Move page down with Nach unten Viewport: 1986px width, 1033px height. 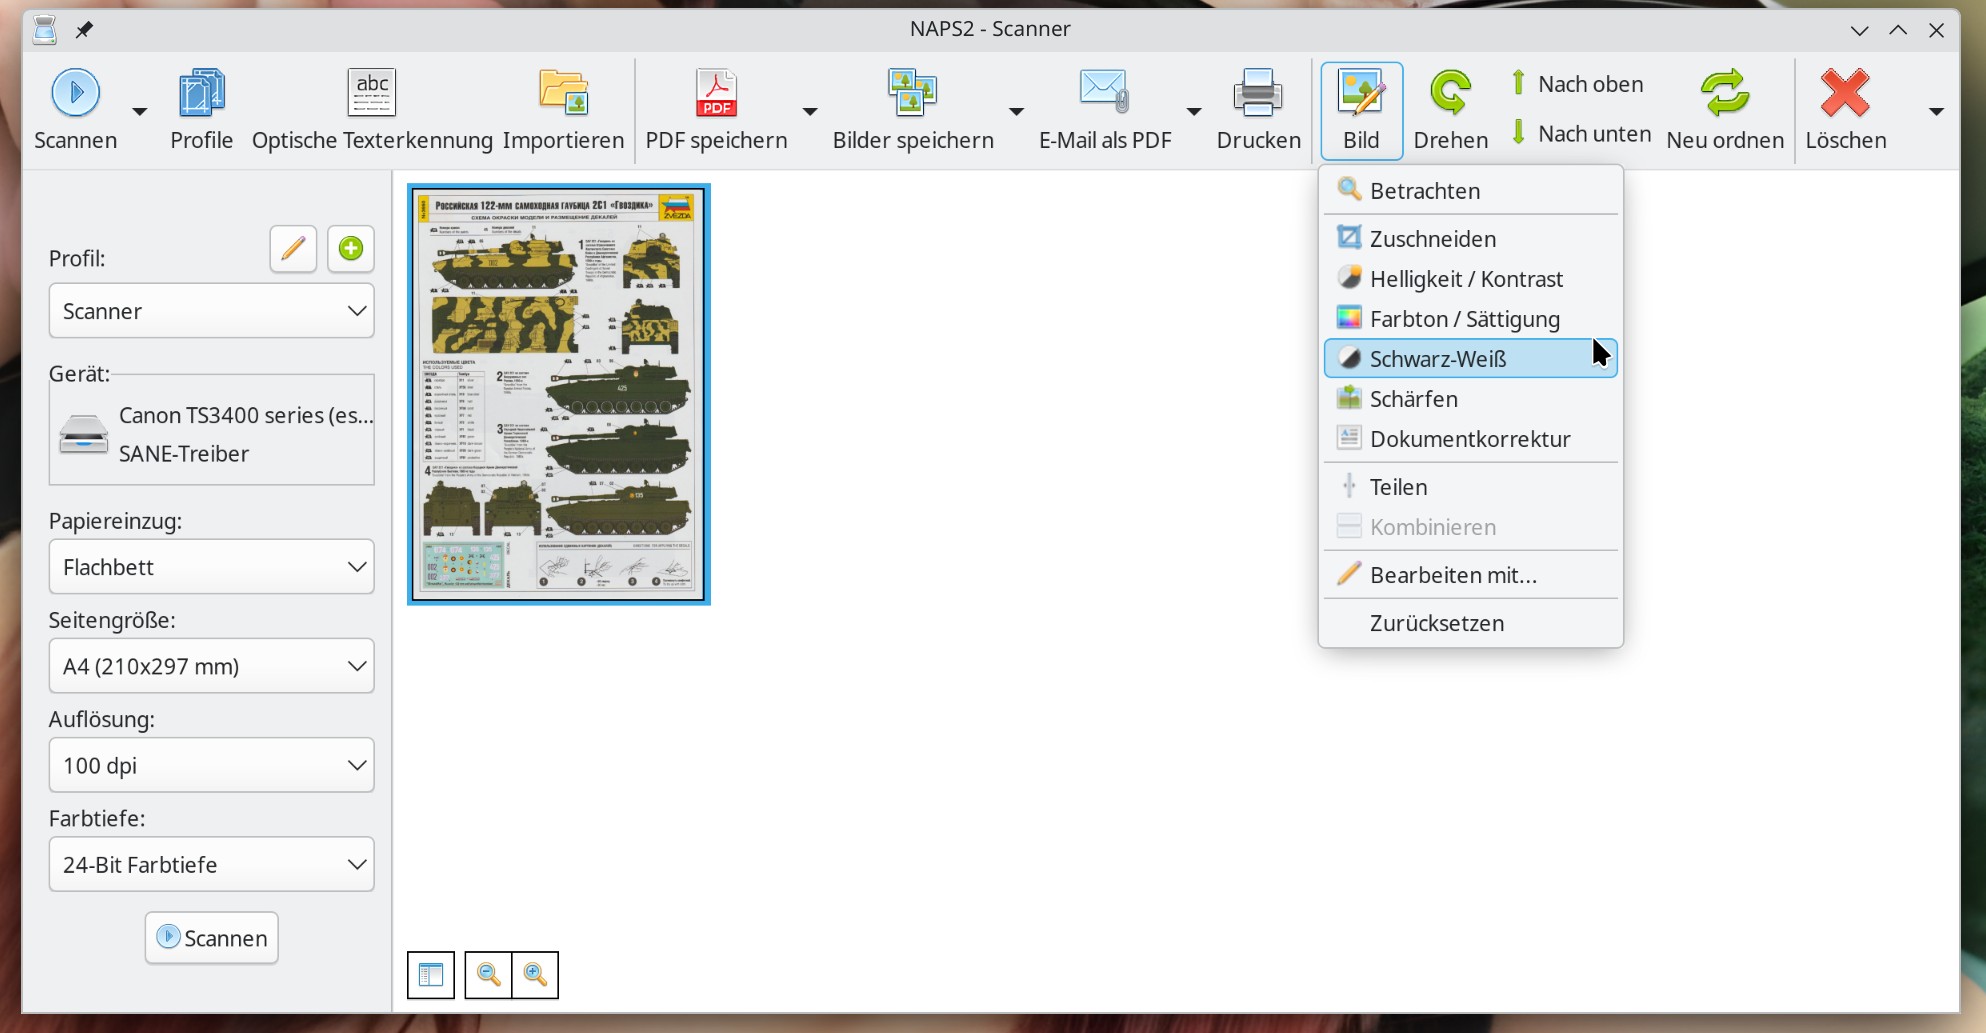pos(1581,133)
